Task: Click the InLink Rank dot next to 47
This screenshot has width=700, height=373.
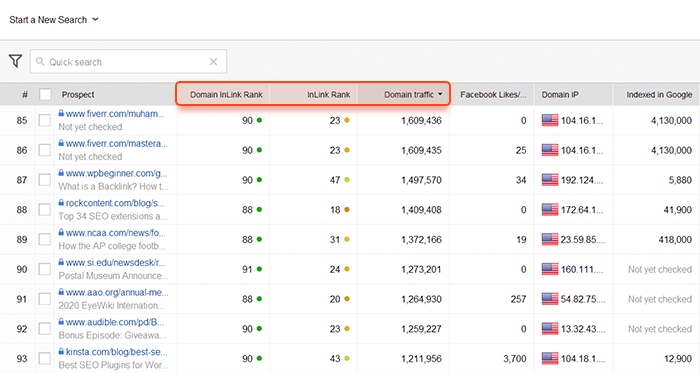Action: (x=347, y=180)
